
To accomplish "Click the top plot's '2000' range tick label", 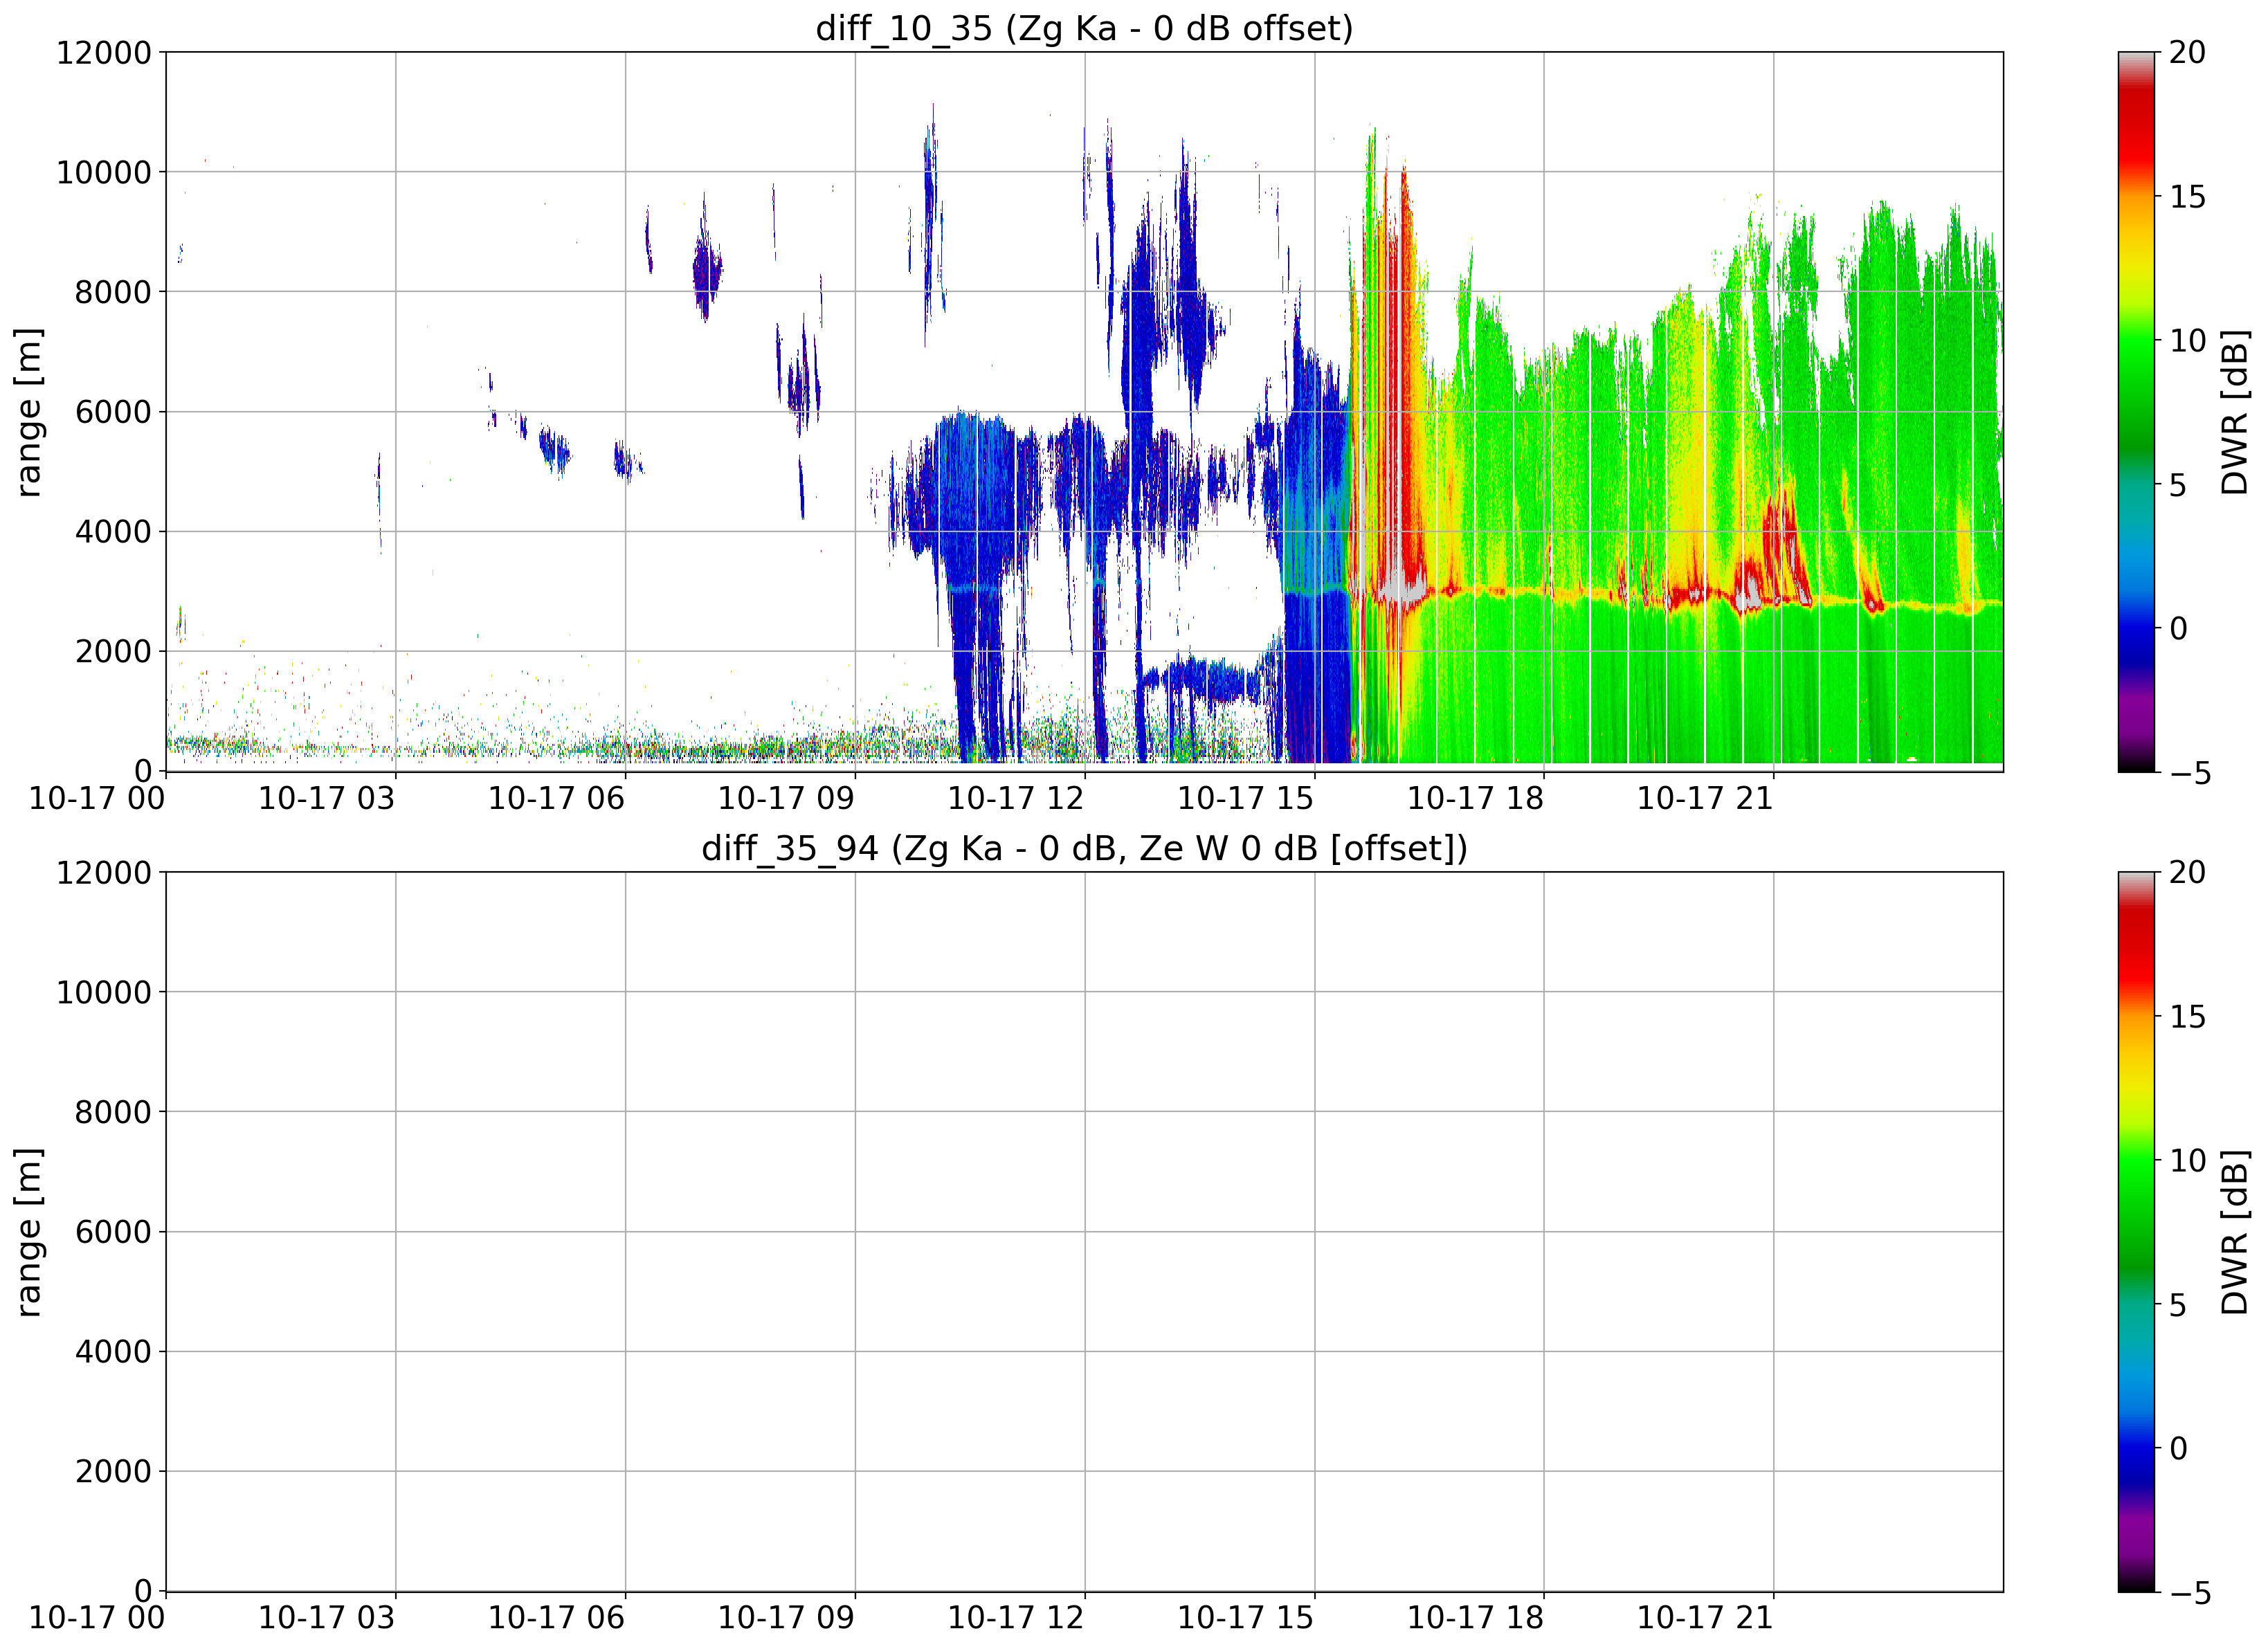I will 113,651.
